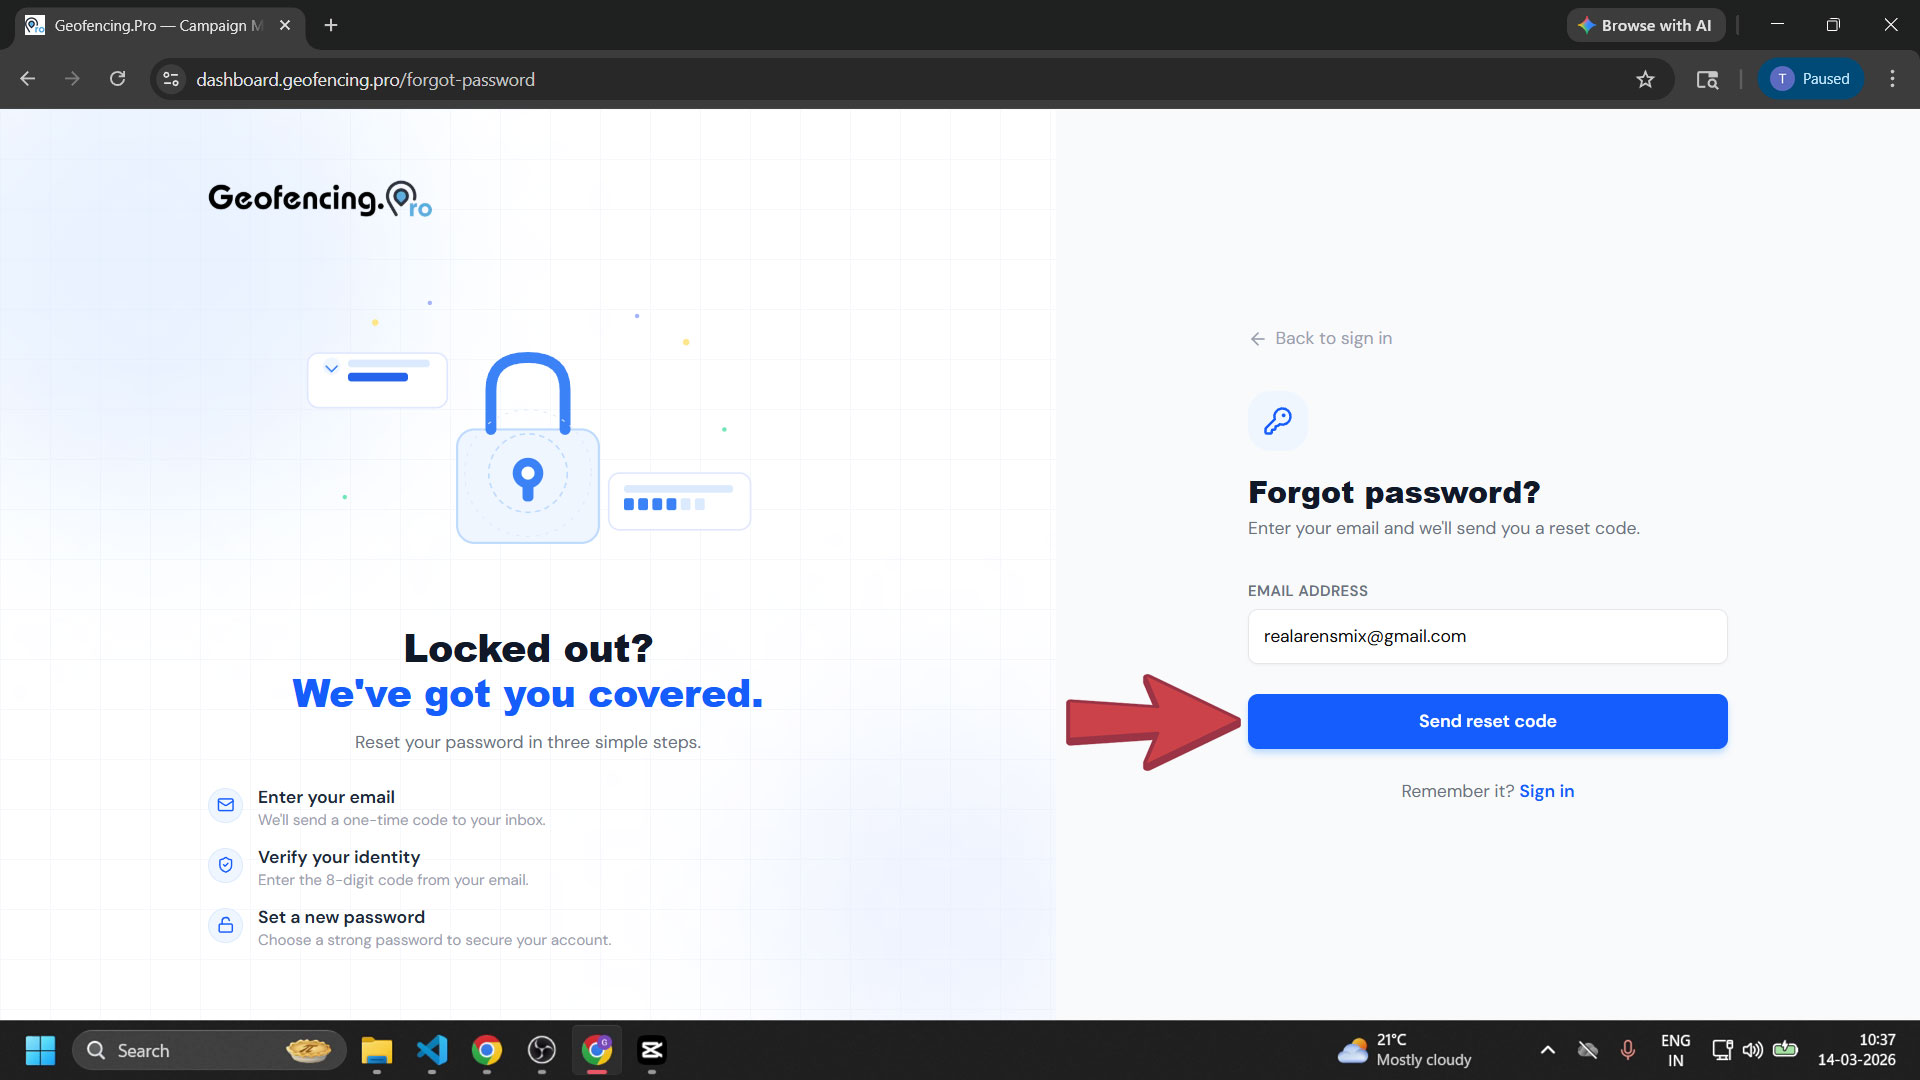Click the key icon above Forgot password heading
Image resolution: width=1920 pixels, height=1080 pixels.
point(1277,420)
